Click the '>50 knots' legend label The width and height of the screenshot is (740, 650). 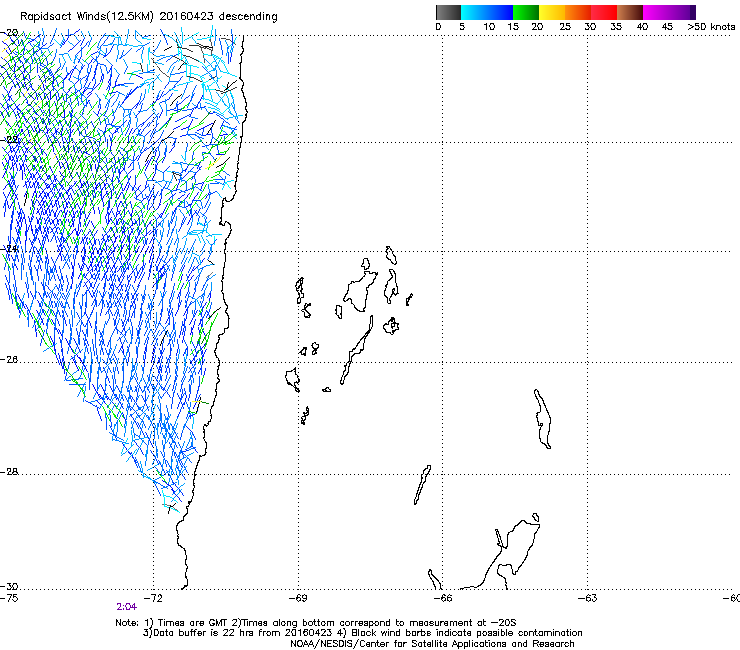pyautogui.click(x=711, y=27)
